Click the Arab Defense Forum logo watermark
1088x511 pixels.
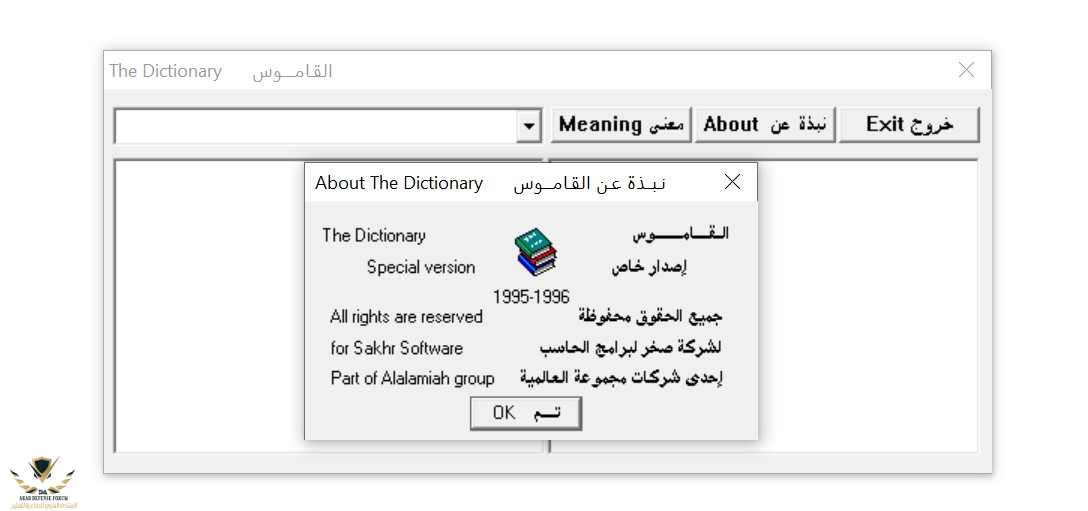[43, 481]
